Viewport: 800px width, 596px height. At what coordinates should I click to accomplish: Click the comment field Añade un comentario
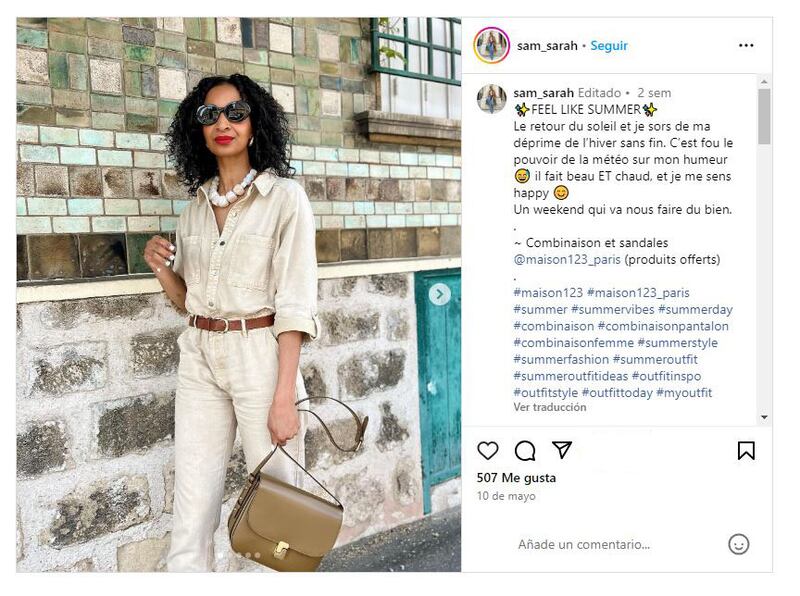point(584,544)
